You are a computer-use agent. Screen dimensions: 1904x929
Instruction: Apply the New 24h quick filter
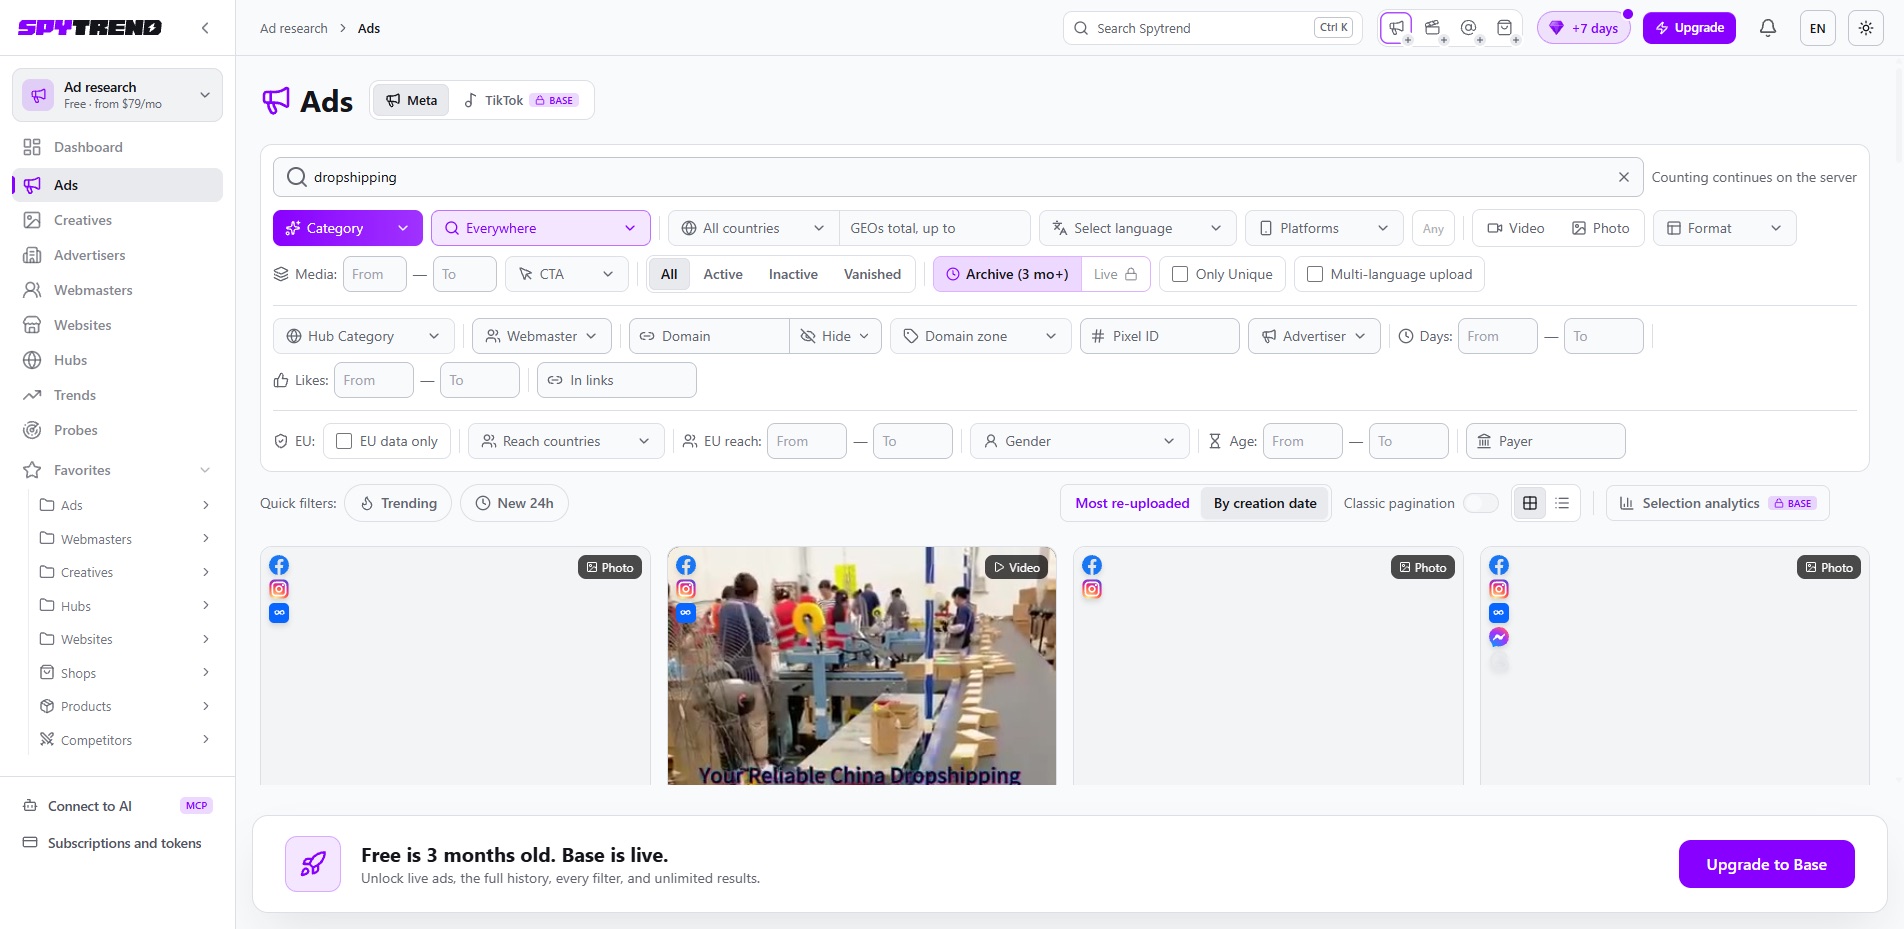514,503
